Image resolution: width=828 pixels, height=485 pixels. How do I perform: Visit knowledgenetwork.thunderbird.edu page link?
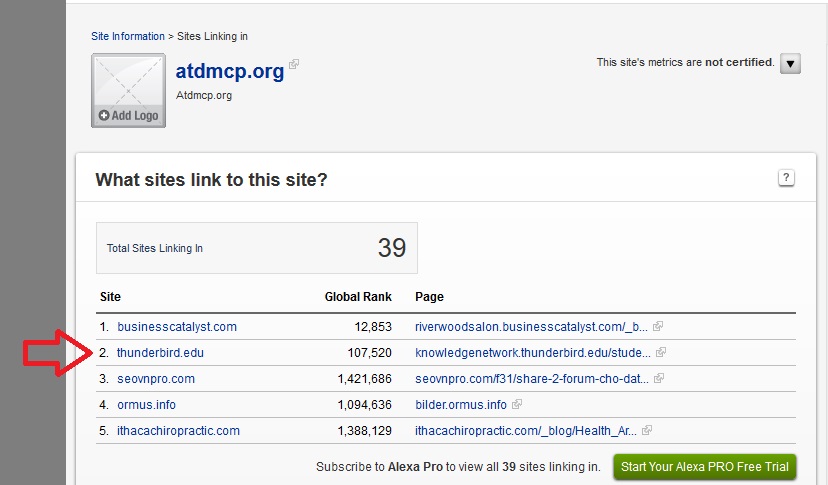[x=533, y=352]
